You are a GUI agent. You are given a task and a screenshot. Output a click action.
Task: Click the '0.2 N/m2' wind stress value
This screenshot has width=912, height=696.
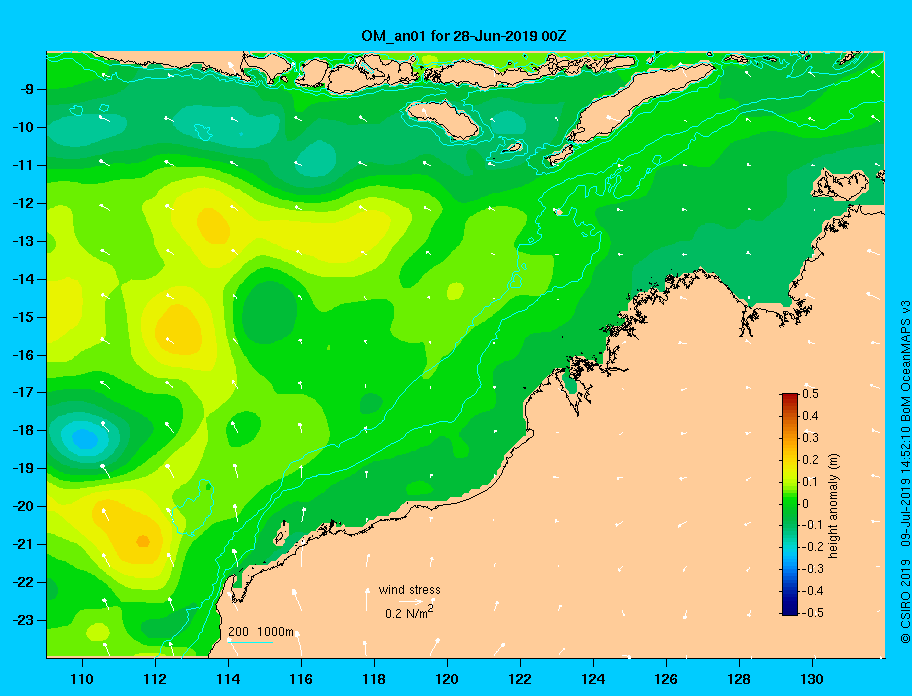[409, 612]
